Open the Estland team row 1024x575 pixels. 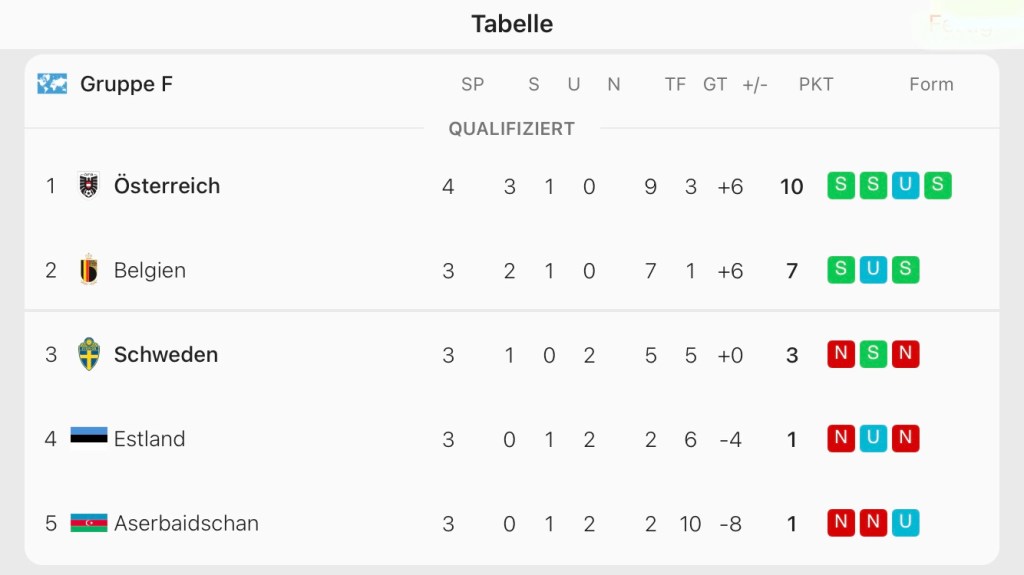pos(150,438)
